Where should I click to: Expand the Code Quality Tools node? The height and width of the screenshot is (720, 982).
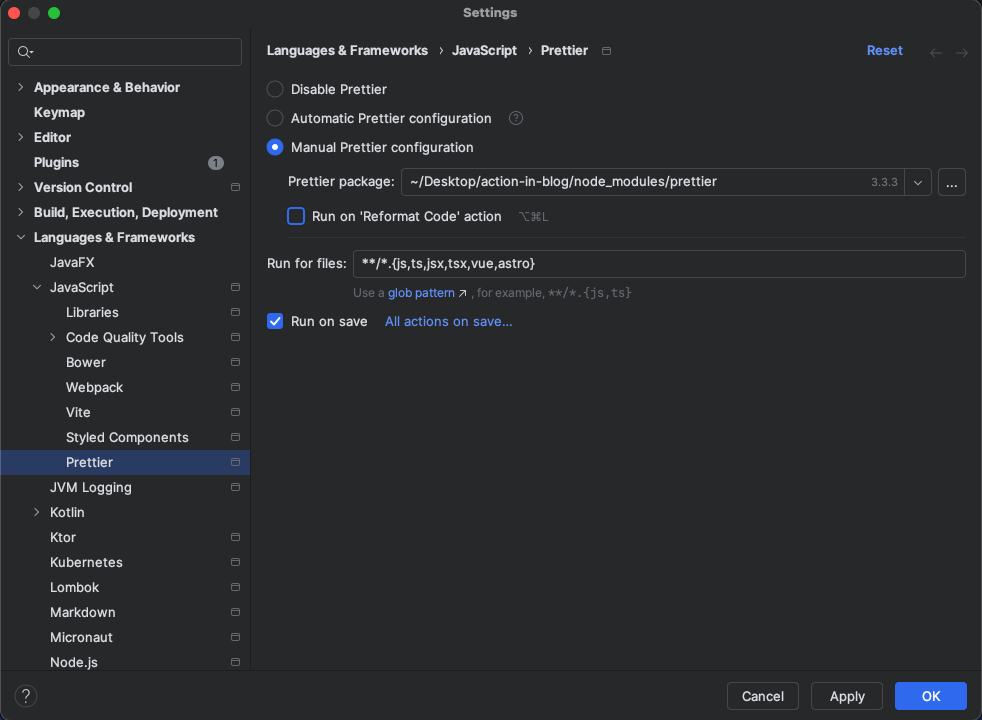(x=53, y=337)
